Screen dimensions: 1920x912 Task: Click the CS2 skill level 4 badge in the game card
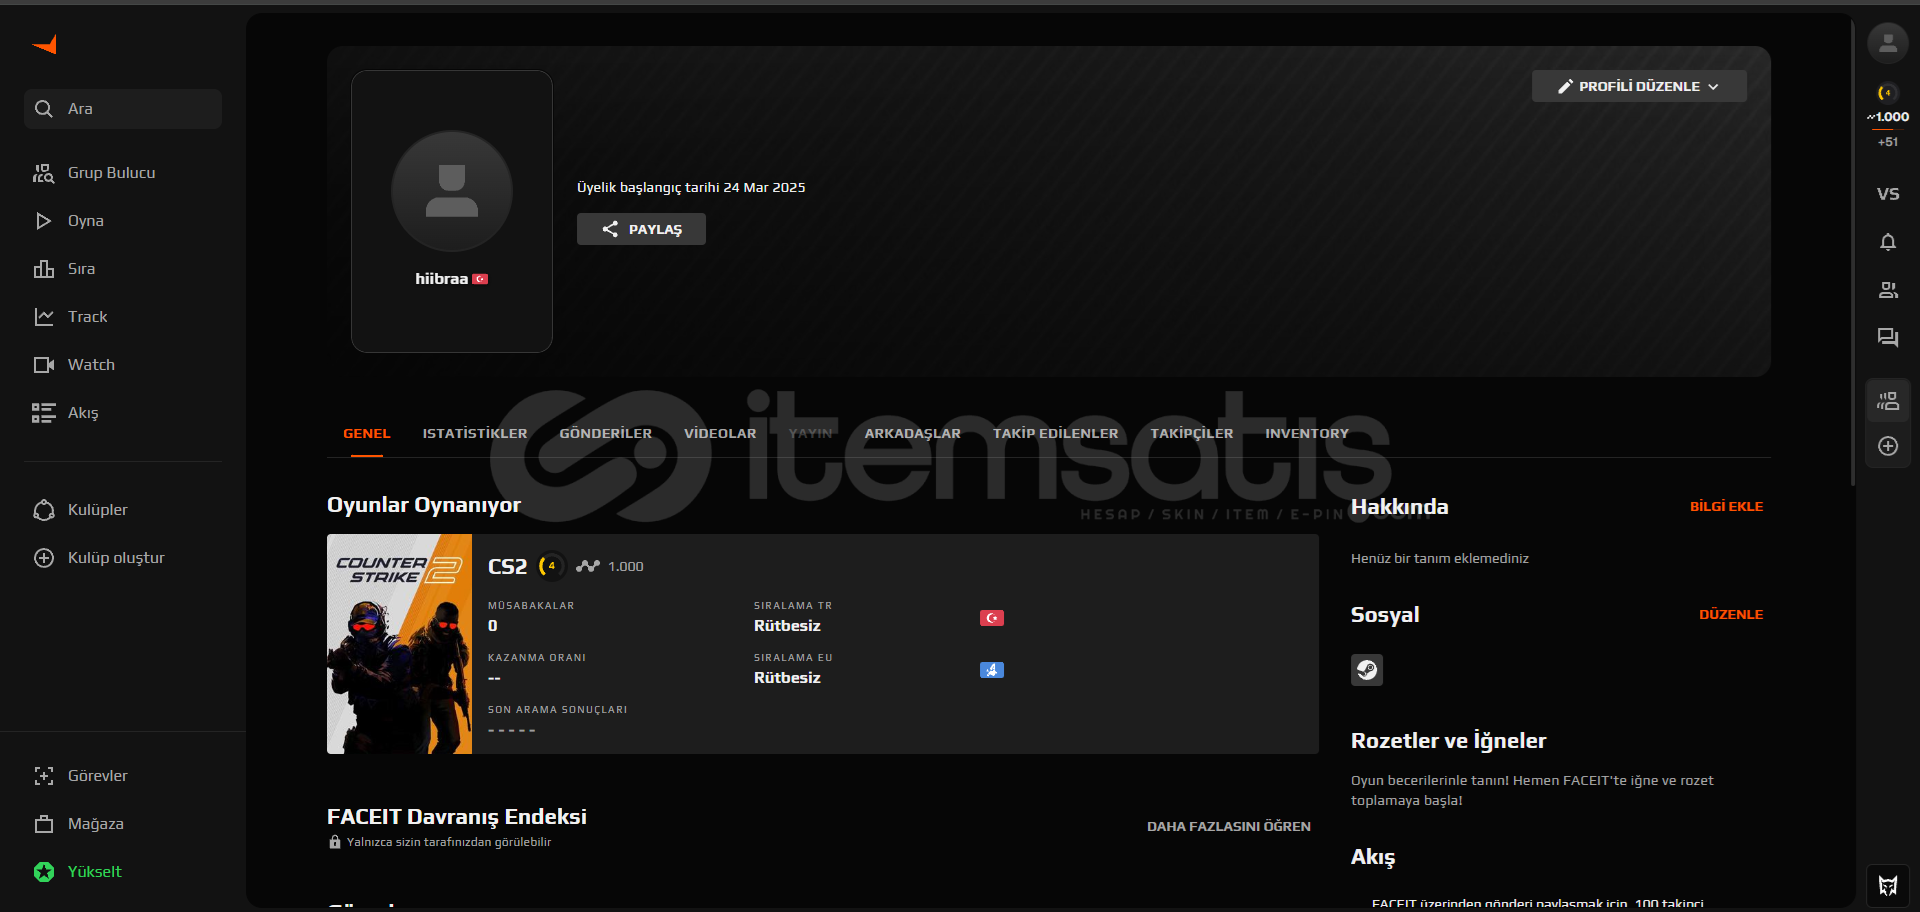click(x=551, y=566)
